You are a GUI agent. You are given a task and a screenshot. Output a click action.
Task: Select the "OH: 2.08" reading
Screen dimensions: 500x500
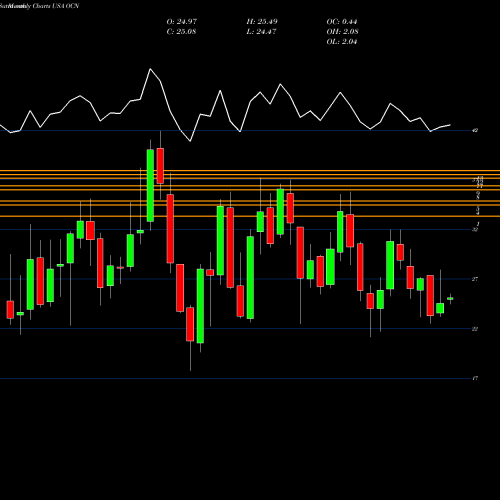[342, 32]
